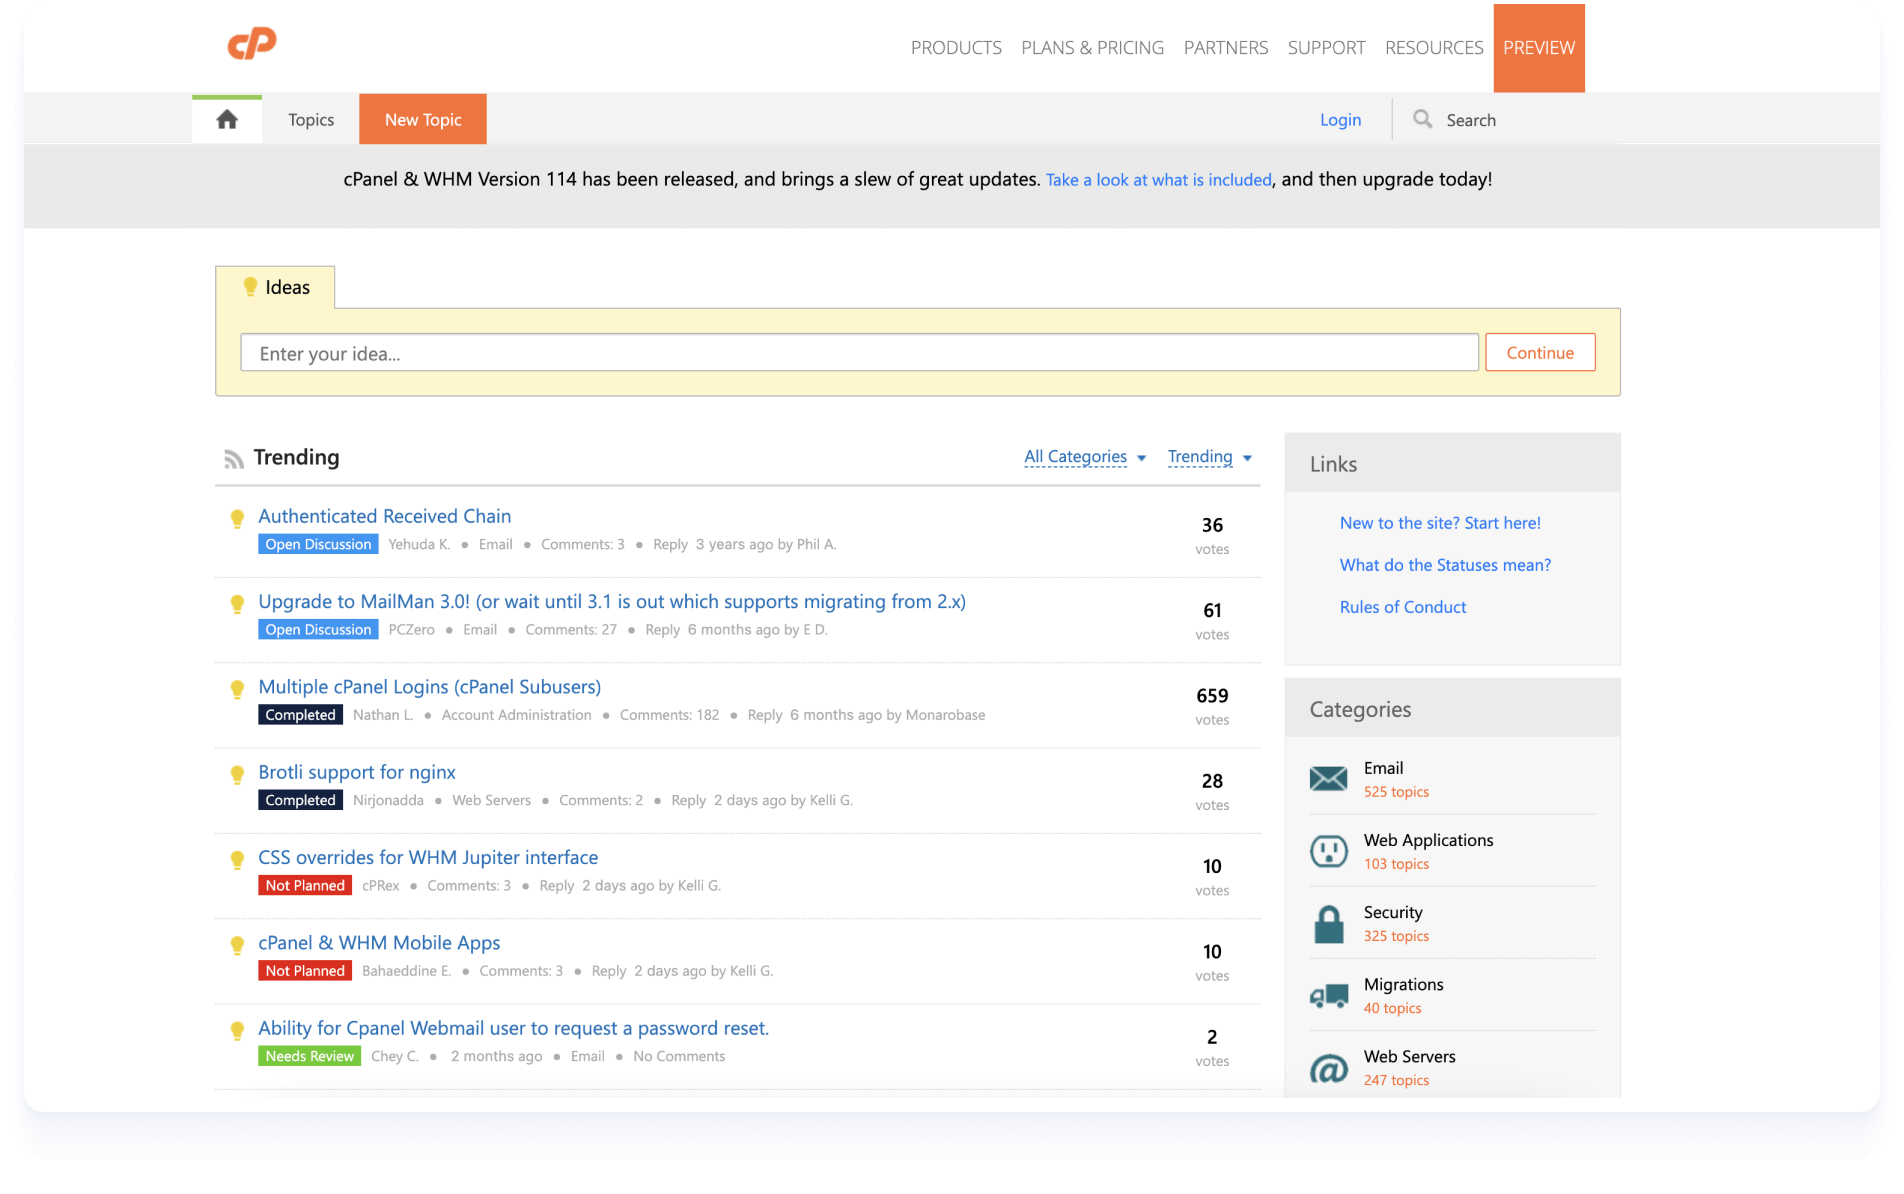Open the Security category
Image resolution: width=1904 pixels, height=1194 pixels.
tap(1393, 912)
